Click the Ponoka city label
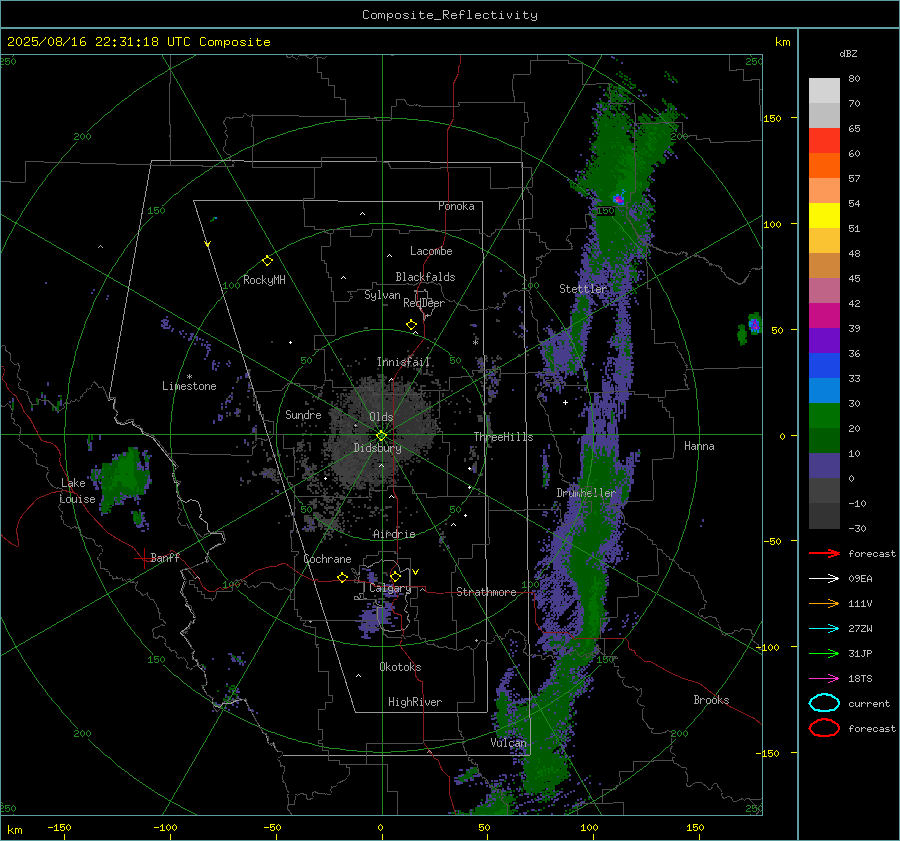 tap(456, 206)
